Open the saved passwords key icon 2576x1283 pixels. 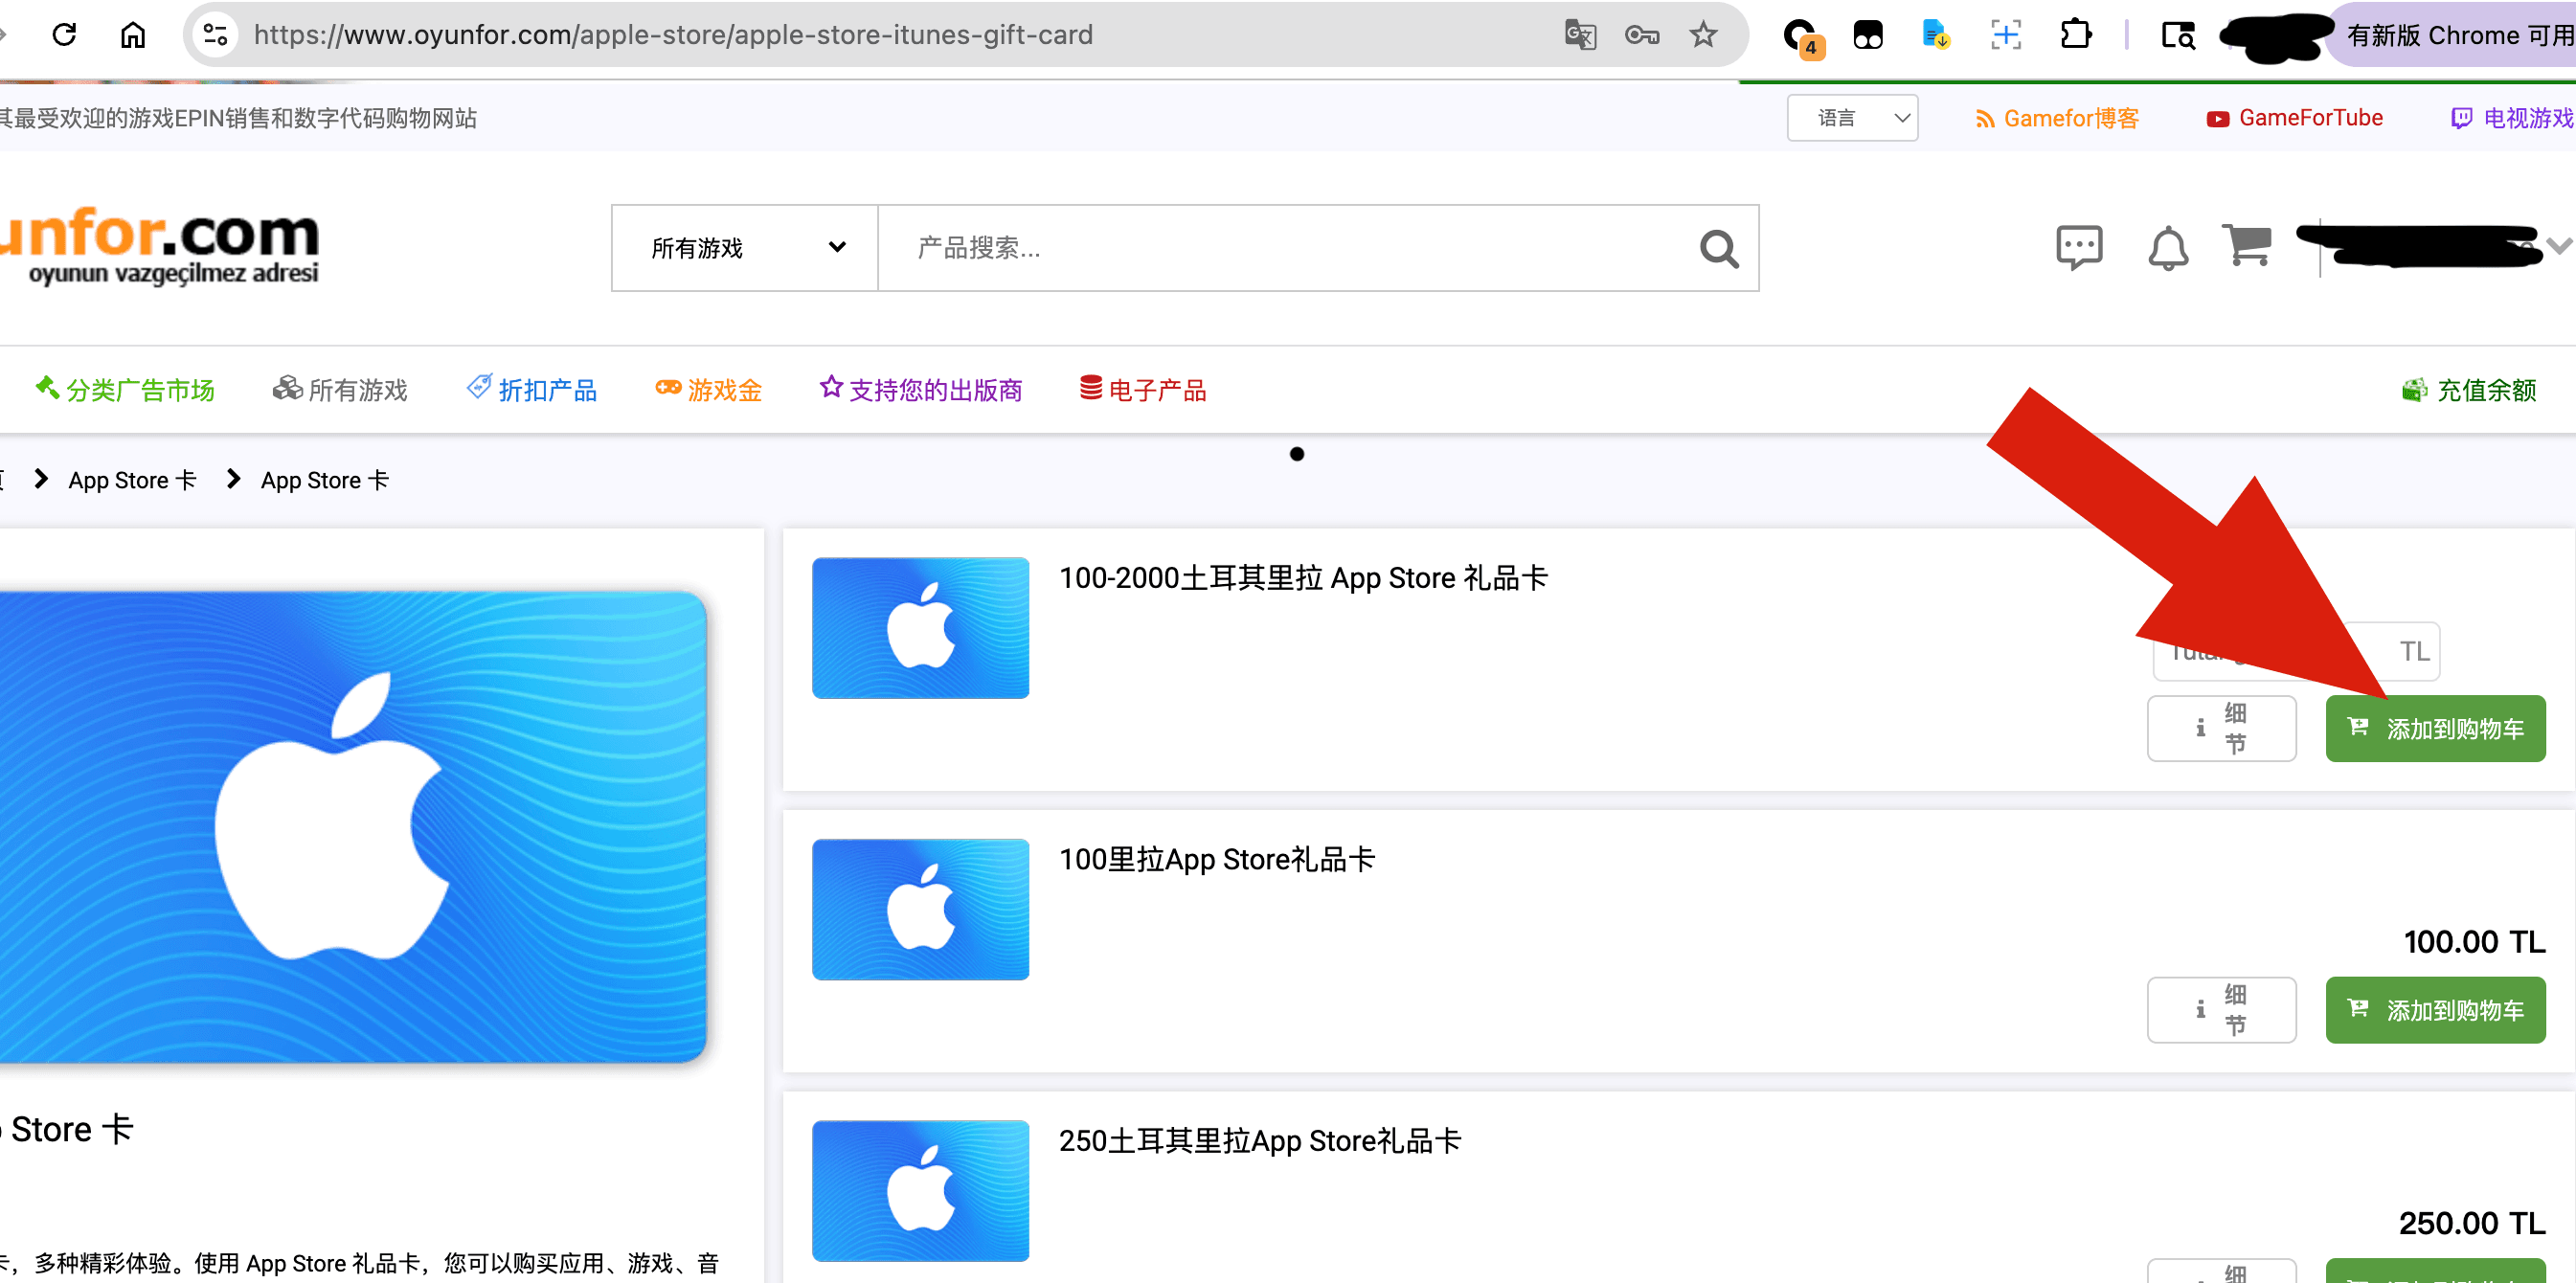pos(1642,35)
